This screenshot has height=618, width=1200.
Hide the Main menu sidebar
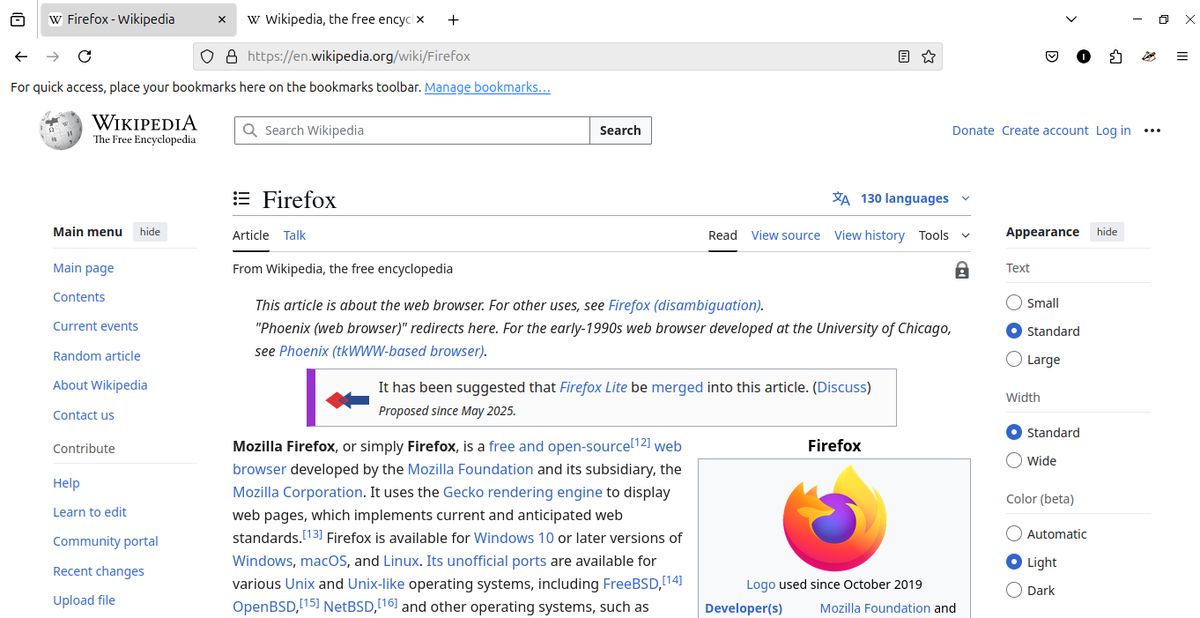click(150, 232)
